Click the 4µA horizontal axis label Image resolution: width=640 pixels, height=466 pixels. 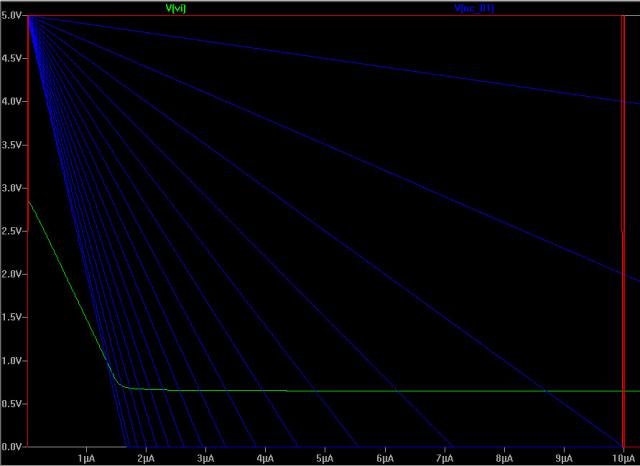(x=265, y=456)
